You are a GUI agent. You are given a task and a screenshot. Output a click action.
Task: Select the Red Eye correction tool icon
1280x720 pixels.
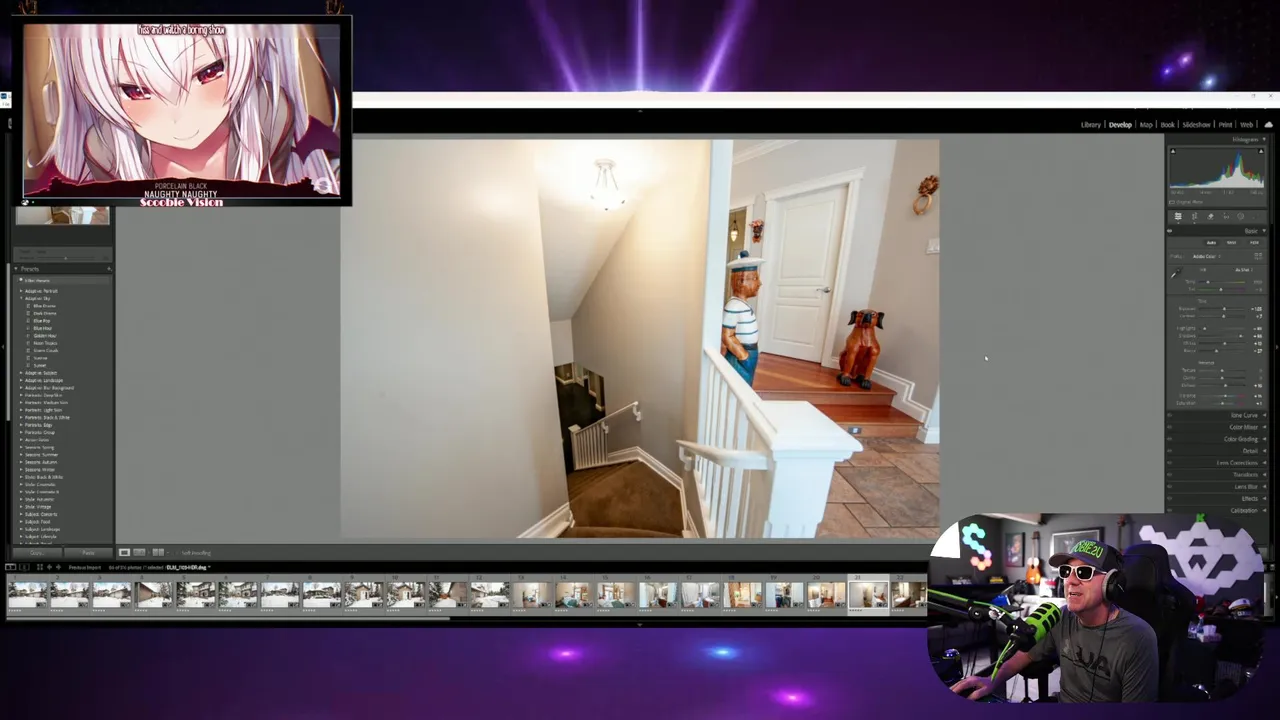pyautogui.click(x=1226, y=216)
